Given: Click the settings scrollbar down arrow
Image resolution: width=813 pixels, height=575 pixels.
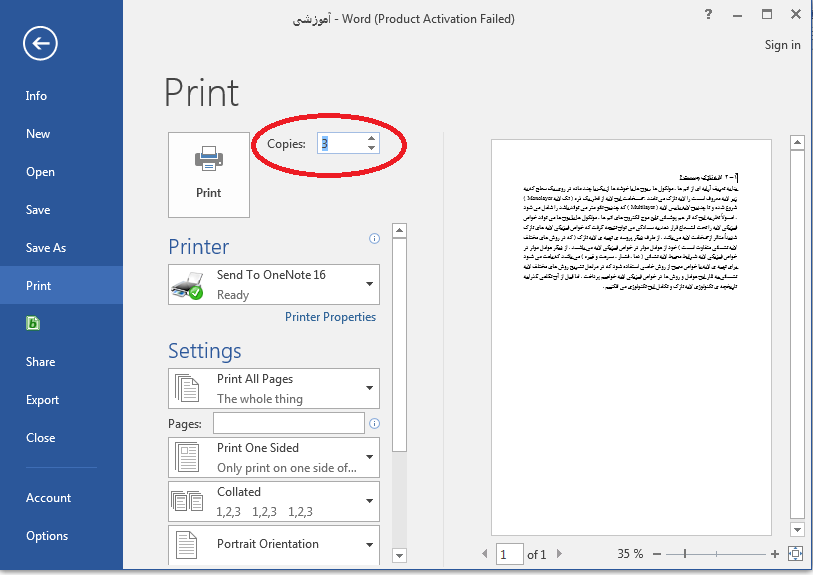Looking at the screenshot, I should [399, 556].
